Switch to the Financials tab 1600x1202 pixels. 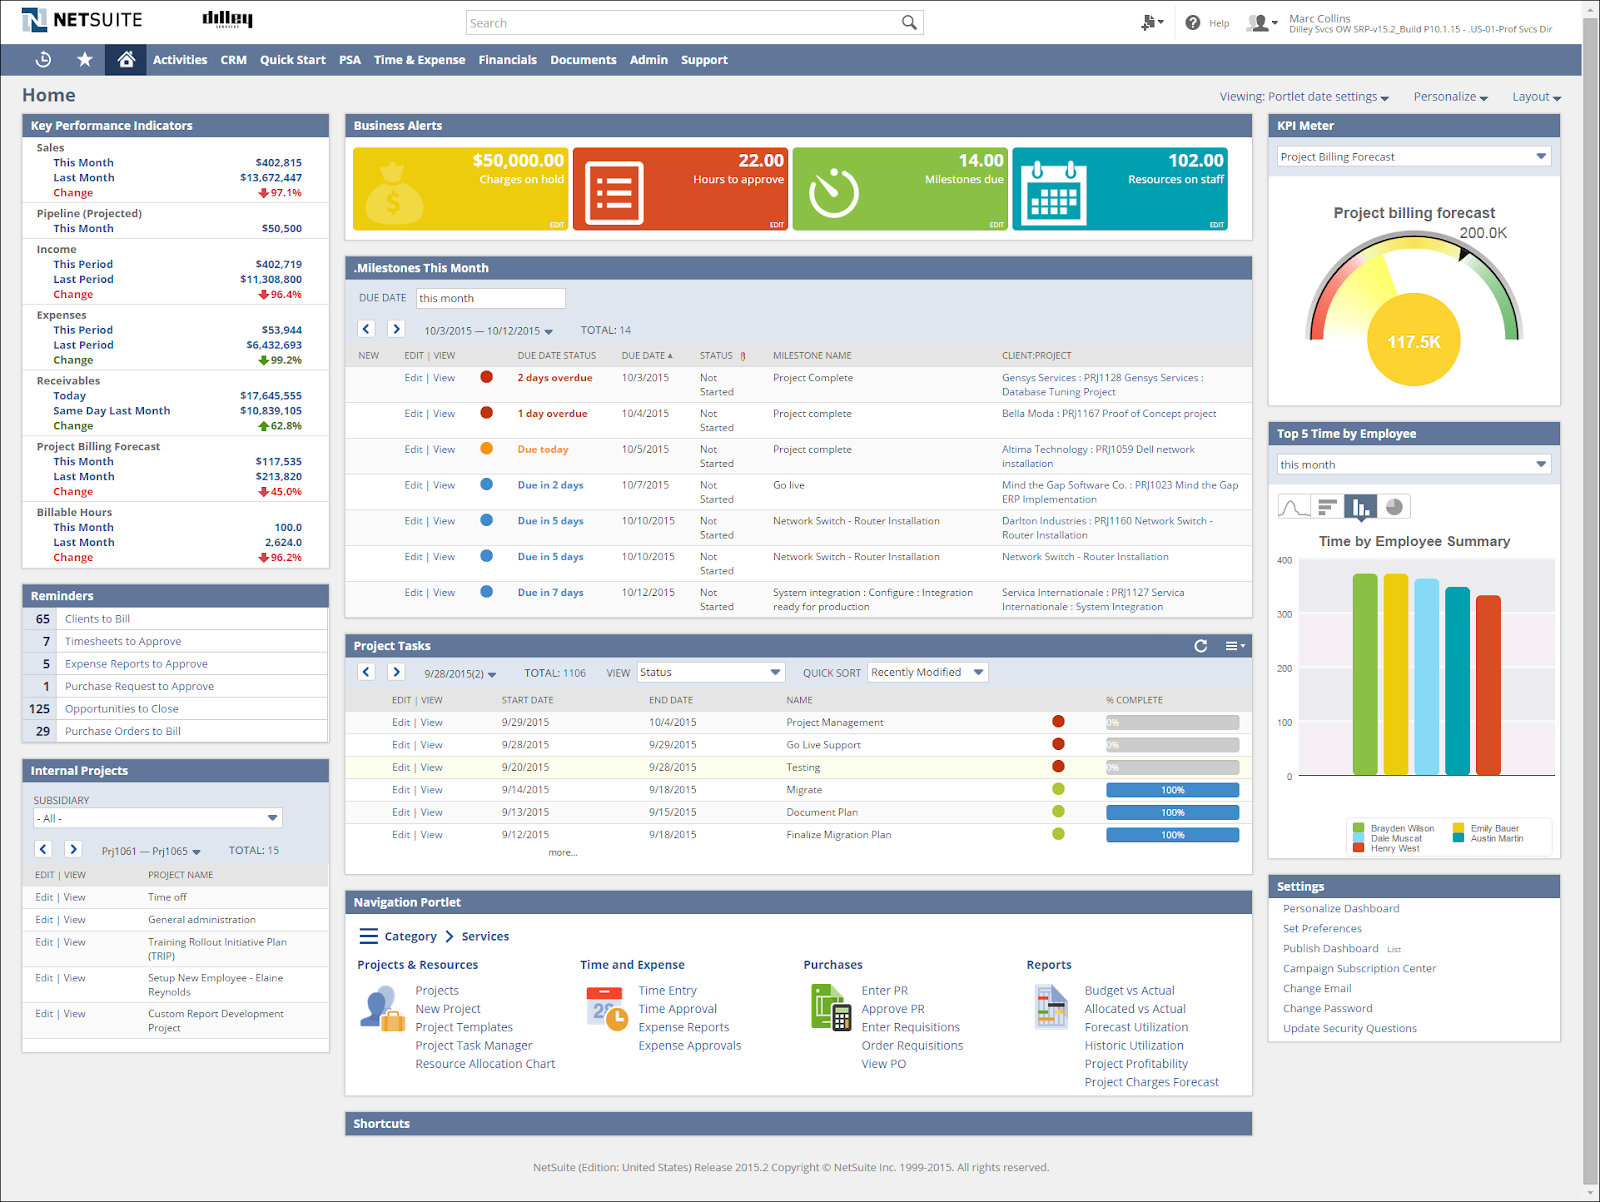(x=507, y=59)
